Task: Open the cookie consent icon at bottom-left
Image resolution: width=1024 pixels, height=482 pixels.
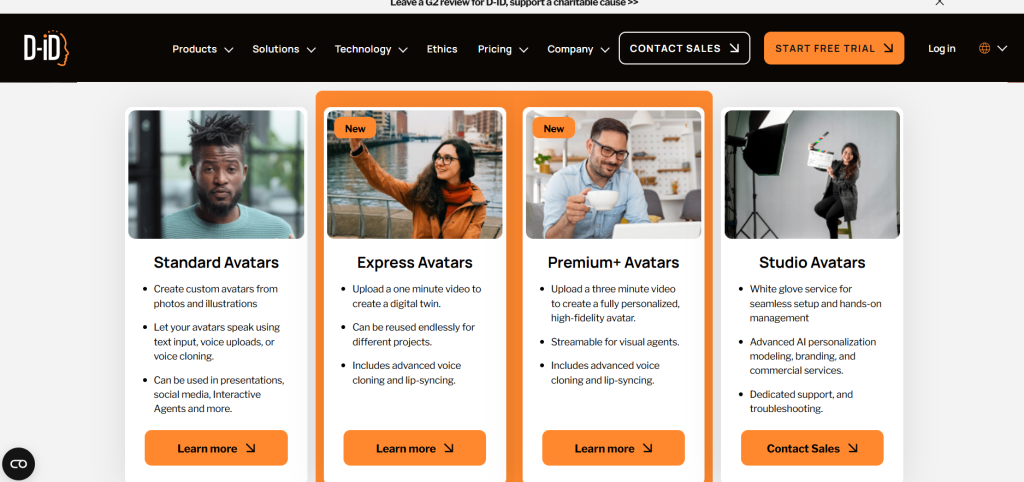Action: coord(18,464)
